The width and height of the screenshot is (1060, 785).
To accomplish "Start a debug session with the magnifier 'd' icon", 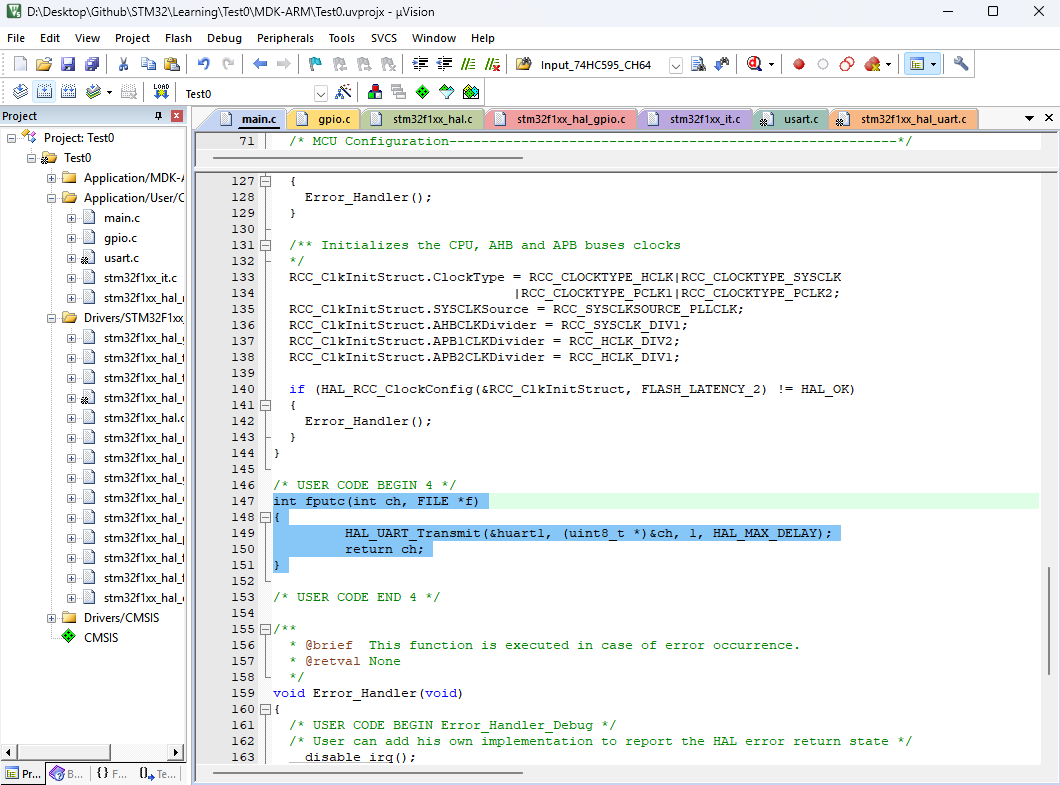I will (754, 64).
